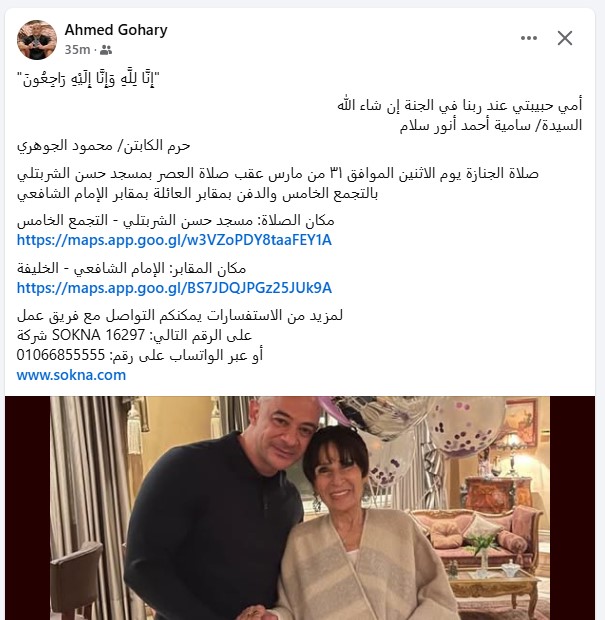Click the Ahmed Gohary name link

click(116, 30)
